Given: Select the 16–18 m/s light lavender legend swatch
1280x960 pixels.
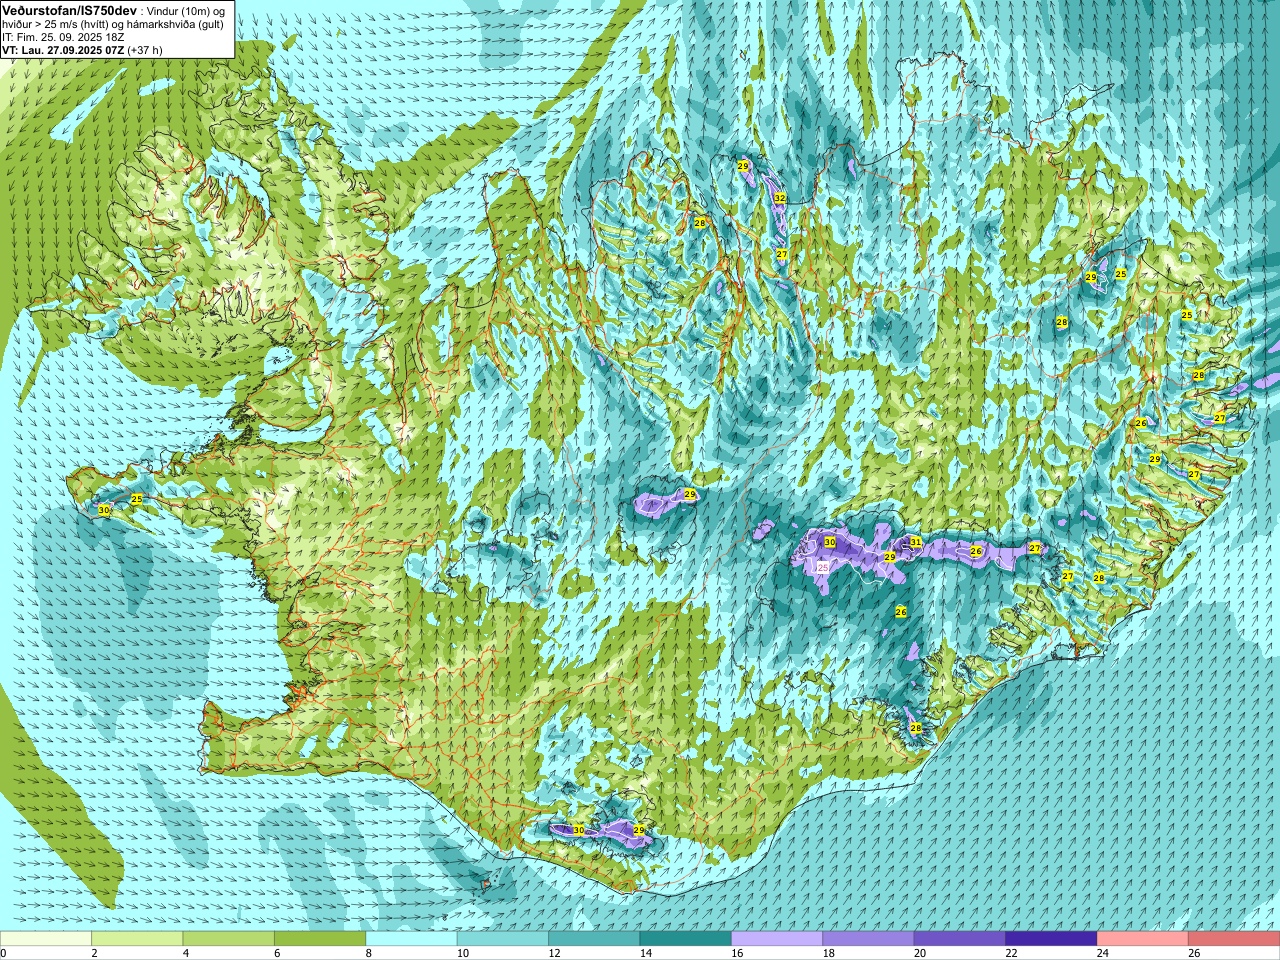Looking at the screenshot, I should click(777, 939).
